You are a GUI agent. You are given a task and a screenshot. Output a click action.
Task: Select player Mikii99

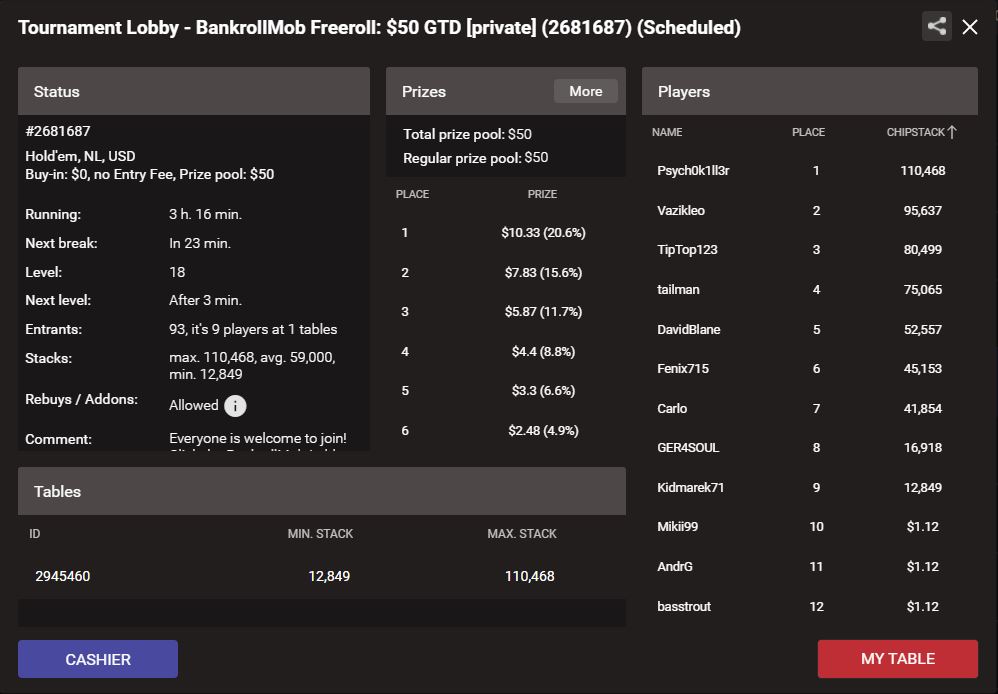(x=678, y=527)
